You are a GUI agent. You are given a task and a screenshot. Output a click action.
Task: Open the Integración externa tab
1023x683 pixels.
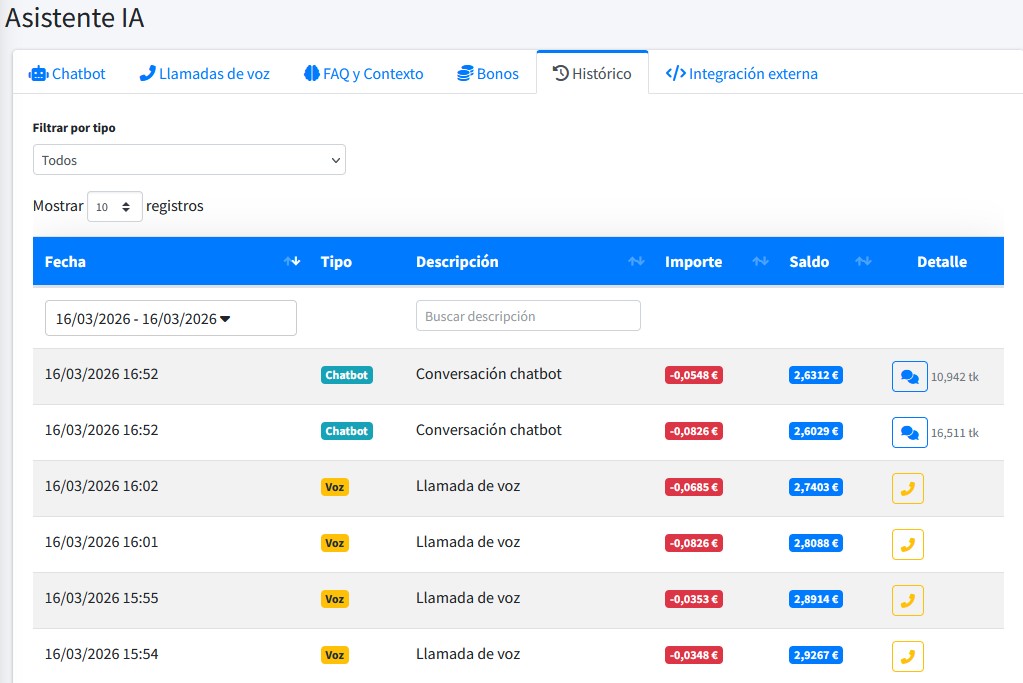[742, 74]
